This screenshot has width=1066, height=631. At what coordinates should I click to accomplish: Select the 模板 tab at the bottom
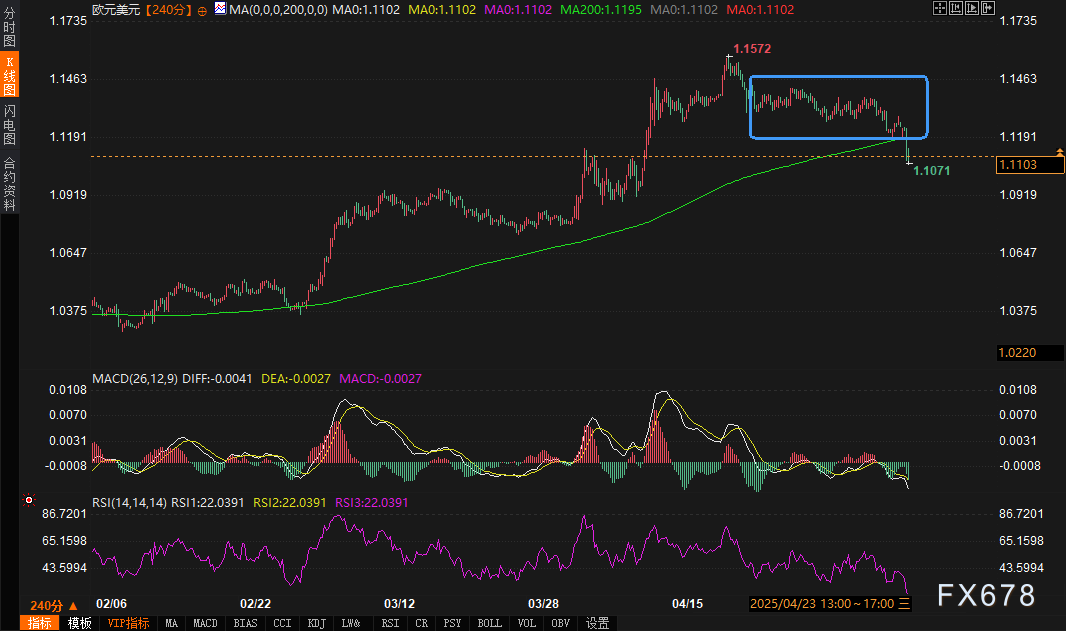point(80,623)
